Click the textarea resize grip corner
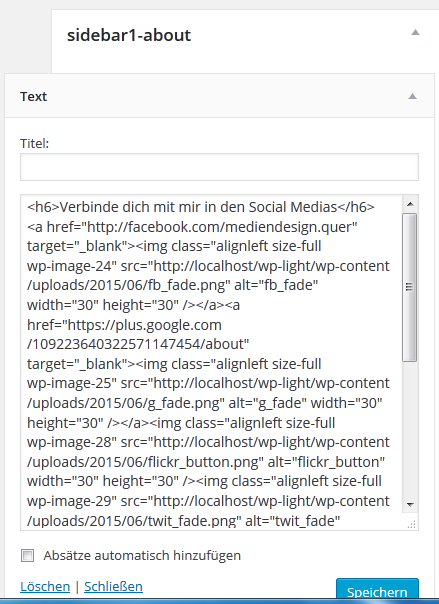Screen dimensions: 439x604 click(x=411, y=524)
